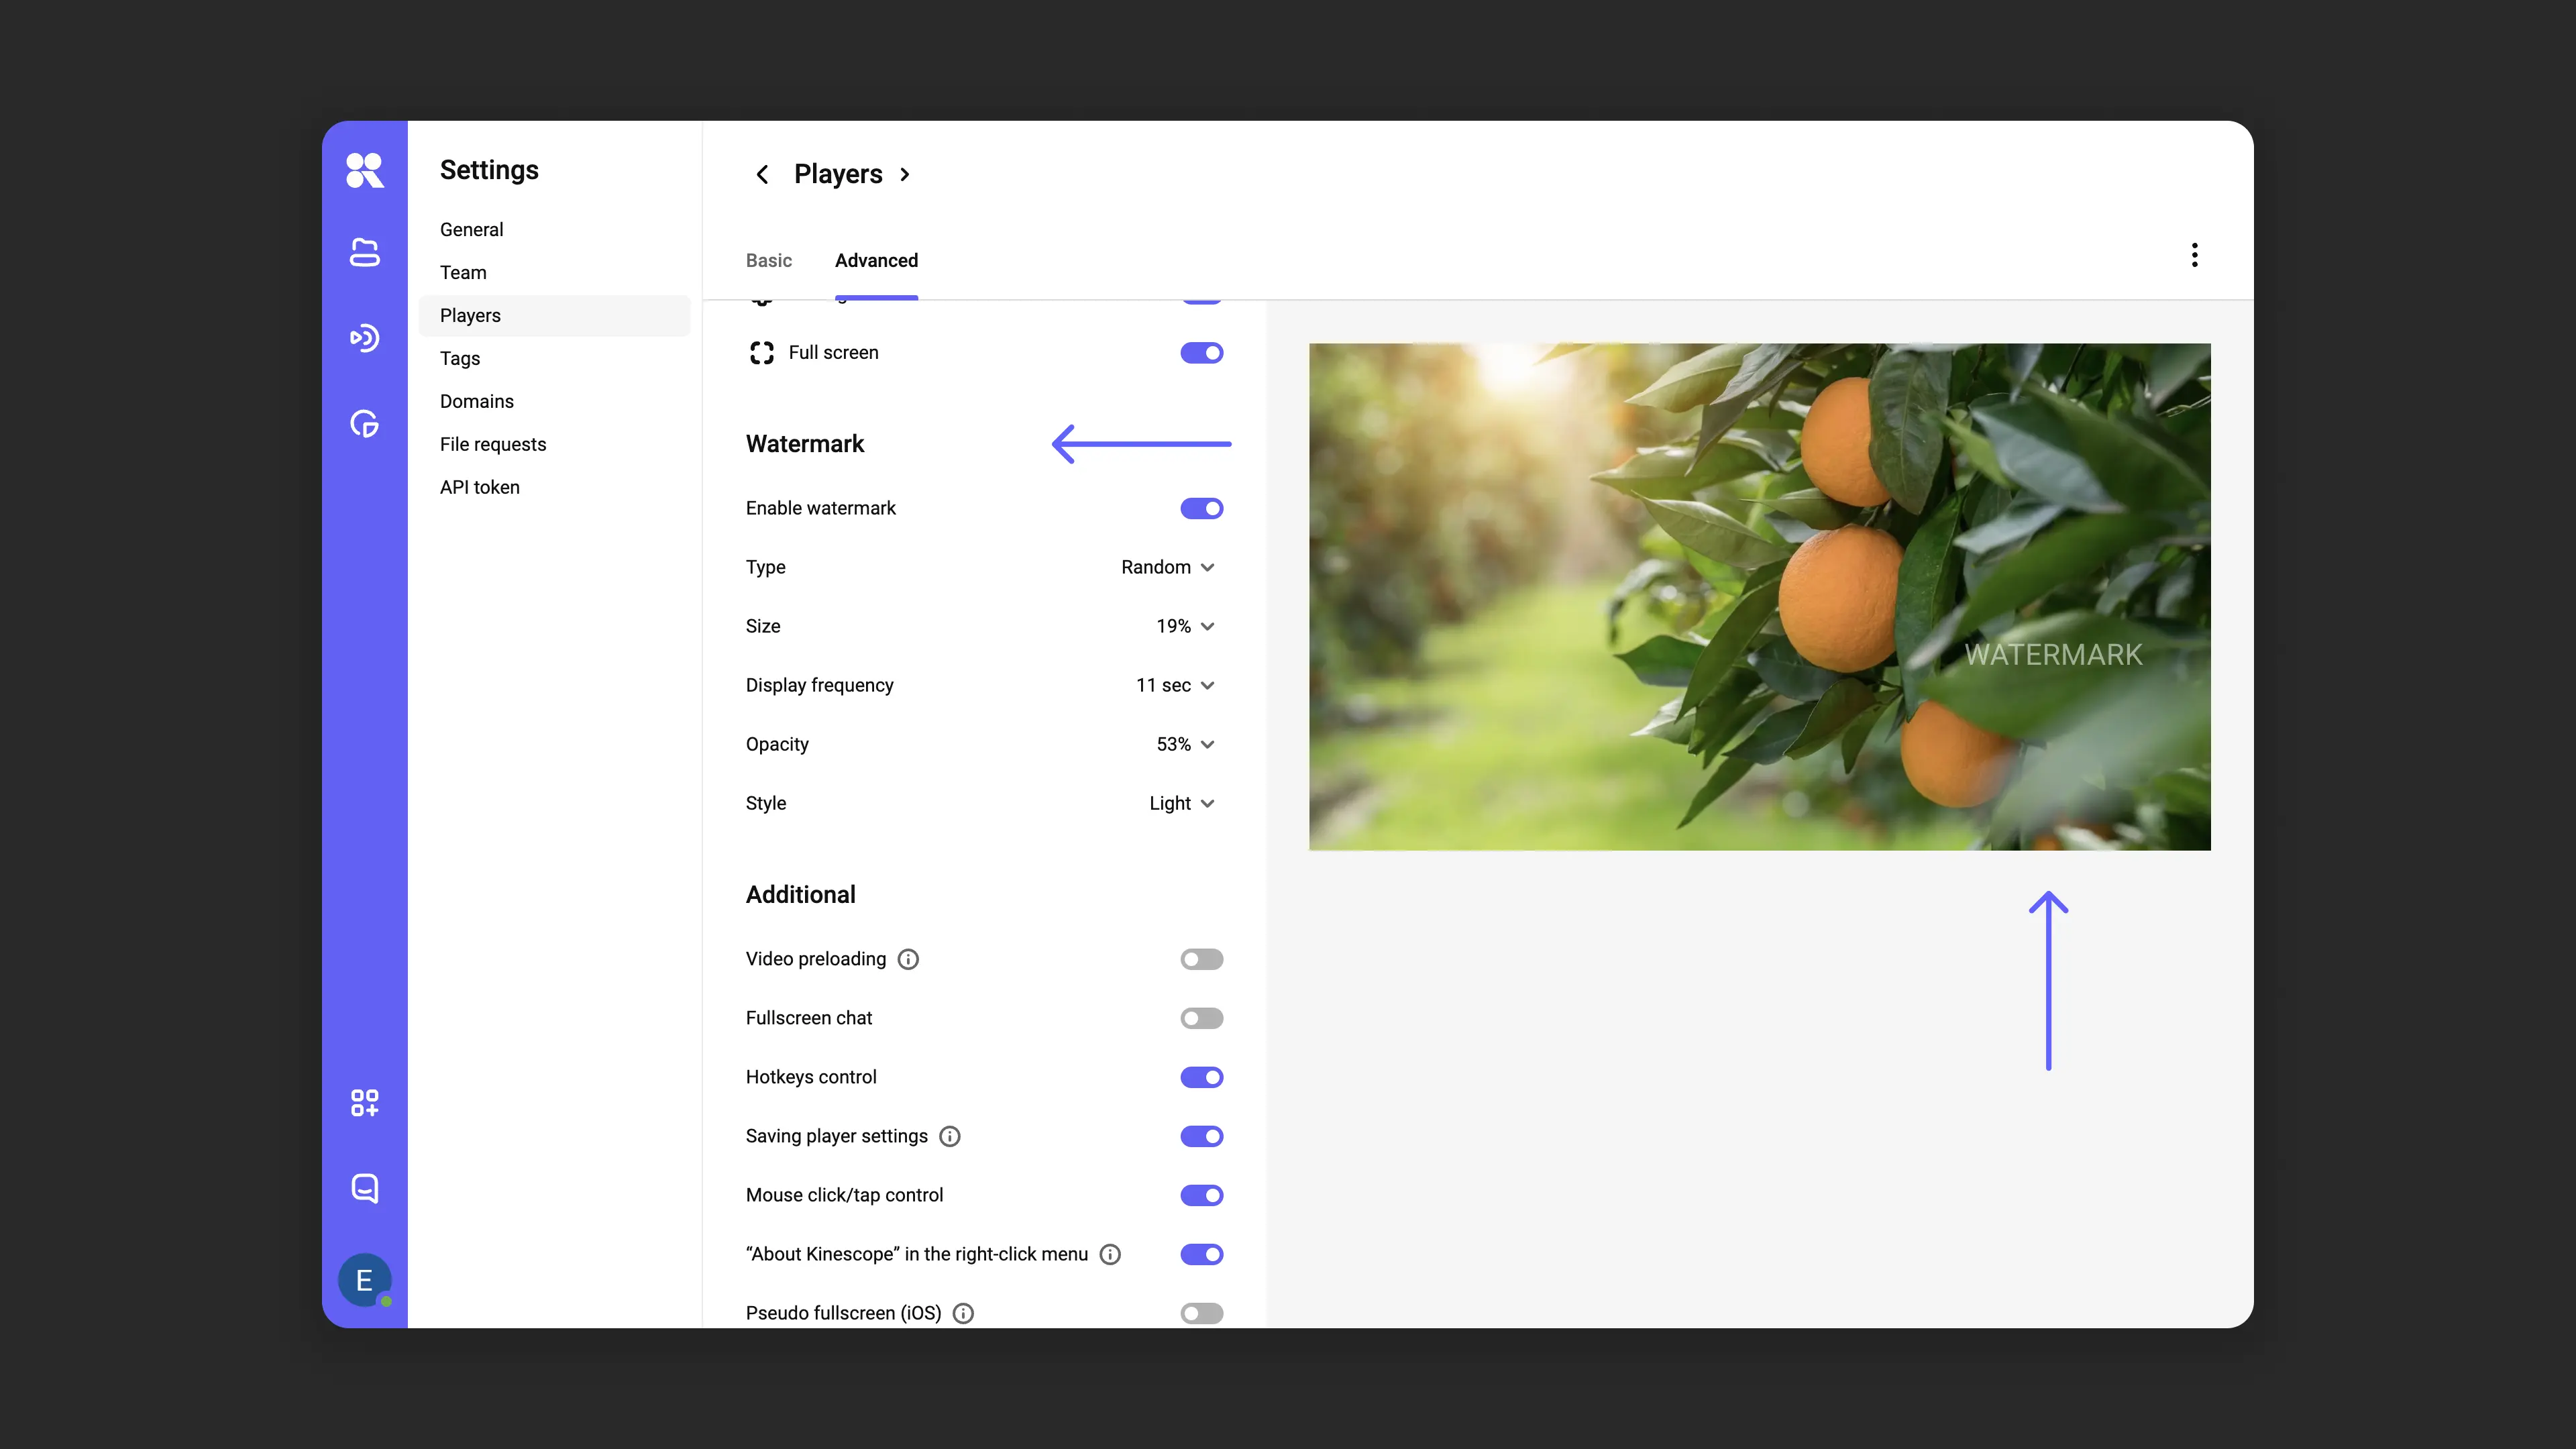
Task: Show info about Video preloading
Action: coord(908,959)
